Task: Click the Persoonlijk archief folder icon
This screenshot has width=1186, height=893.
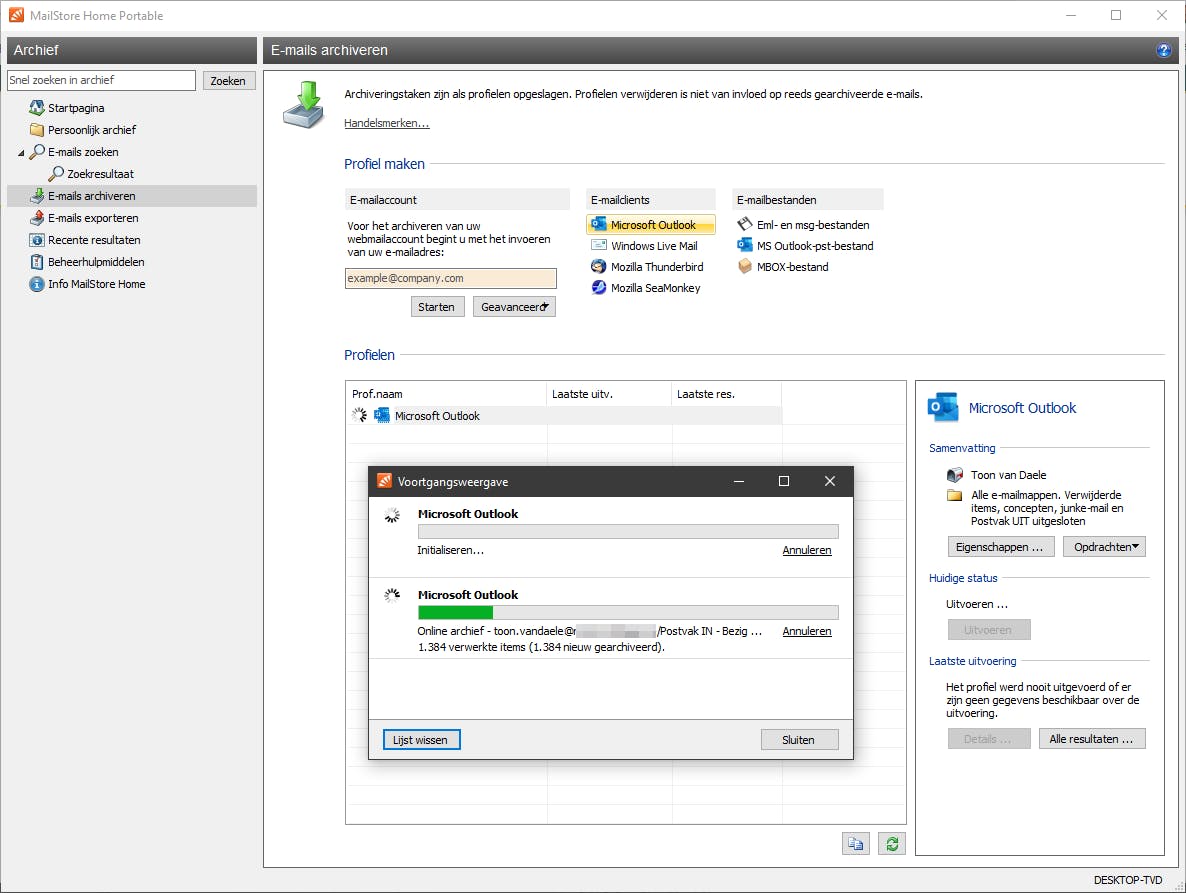Action: [x=36, y=129]
